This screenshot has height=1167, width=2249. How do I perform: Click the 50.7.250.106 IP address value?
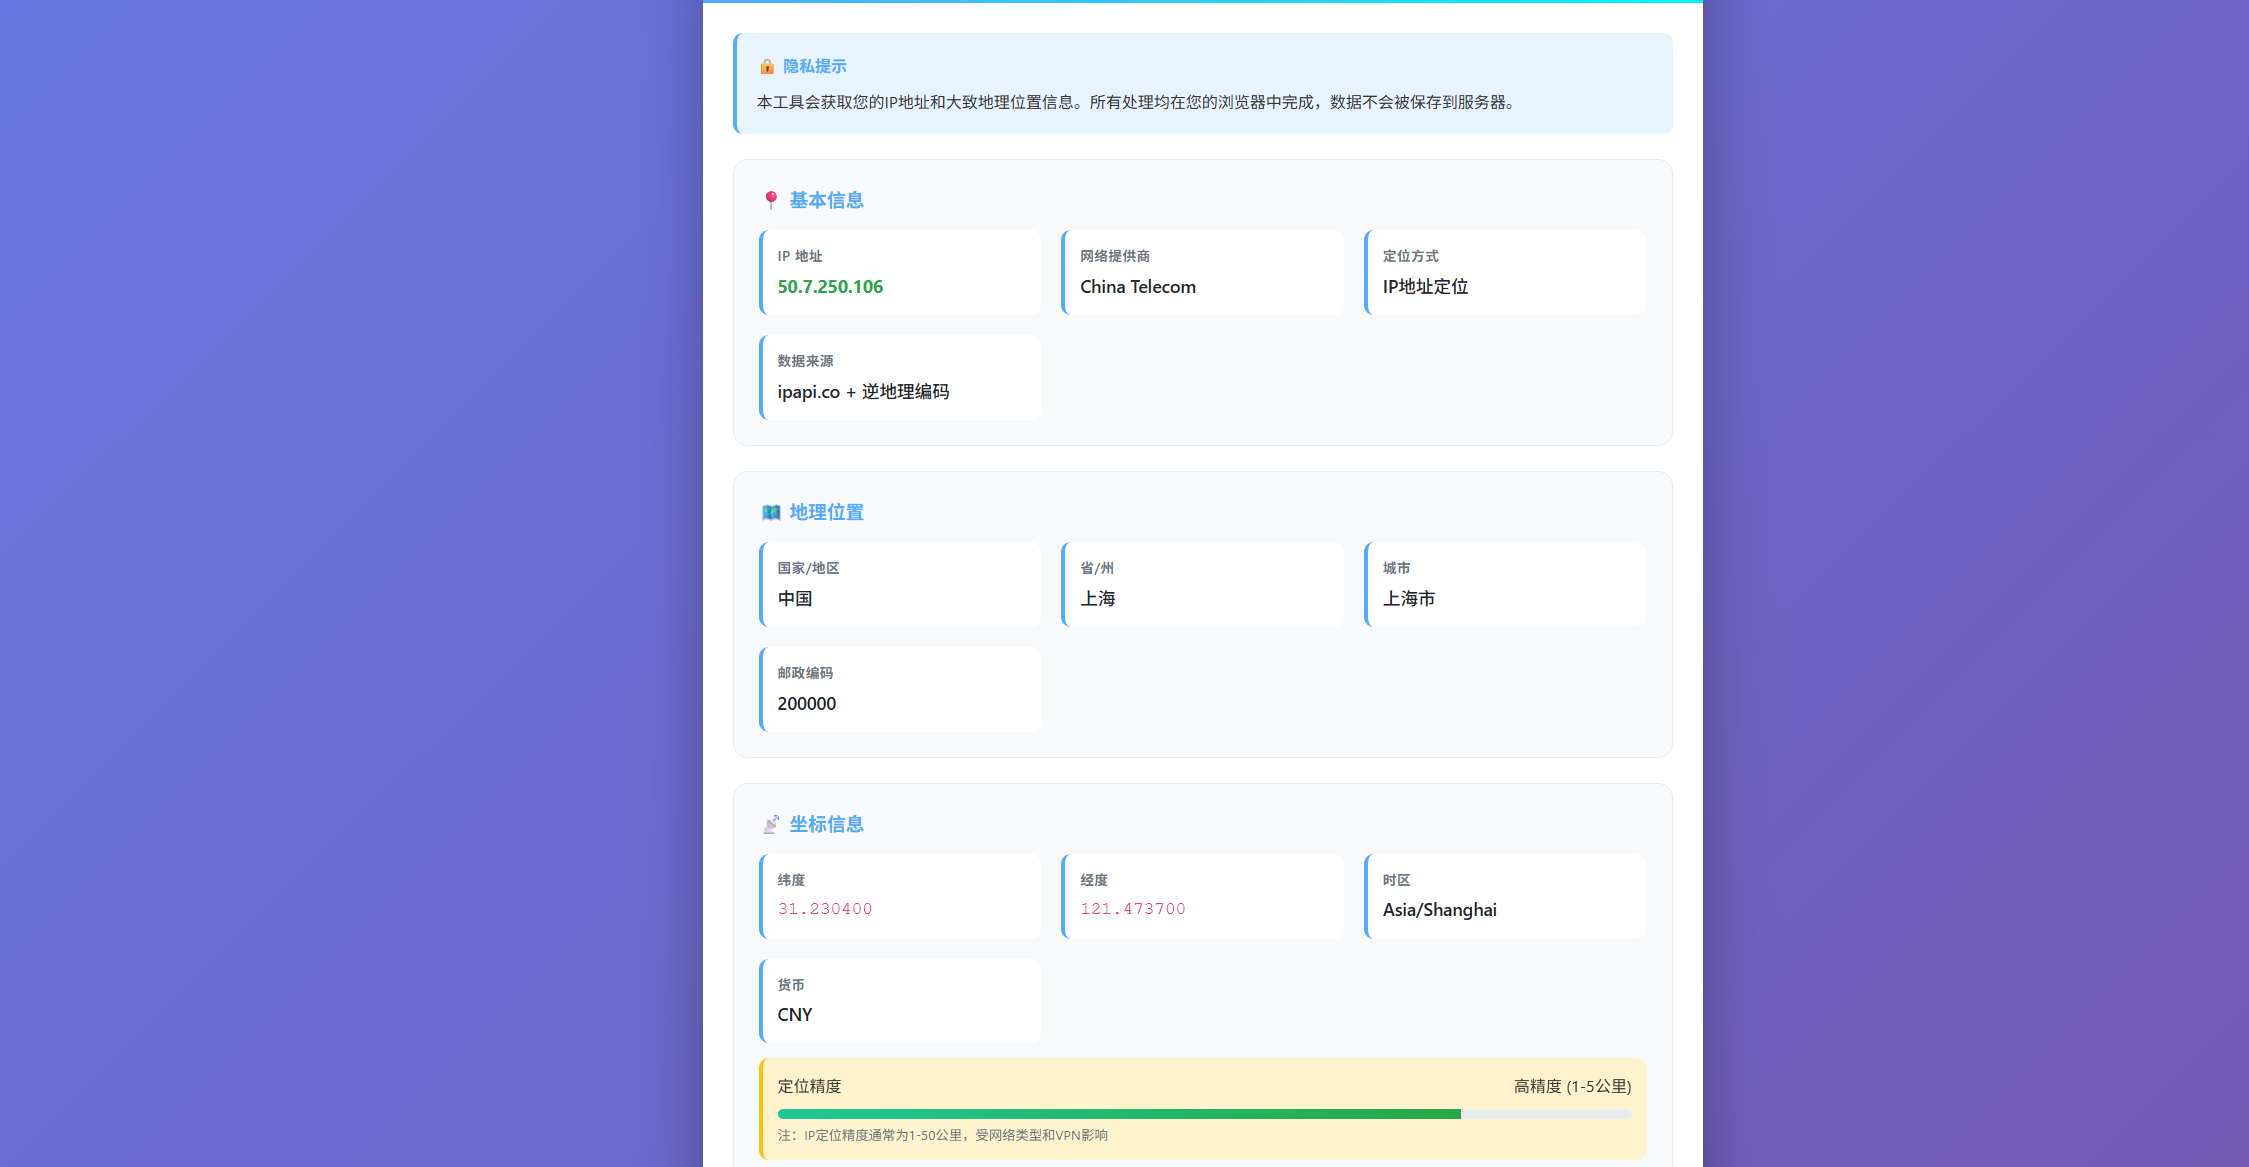tap(830, 287)
